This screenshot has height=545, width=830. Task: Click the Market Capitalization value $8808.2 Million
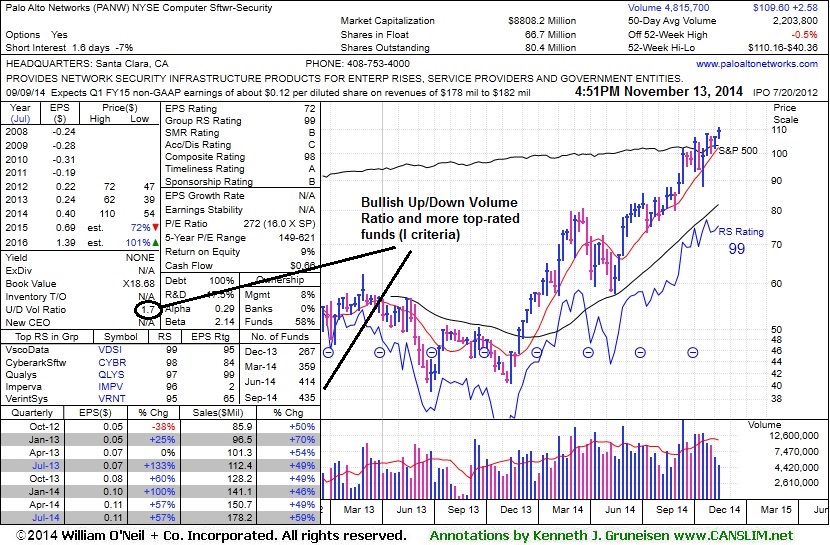point(542,21)
